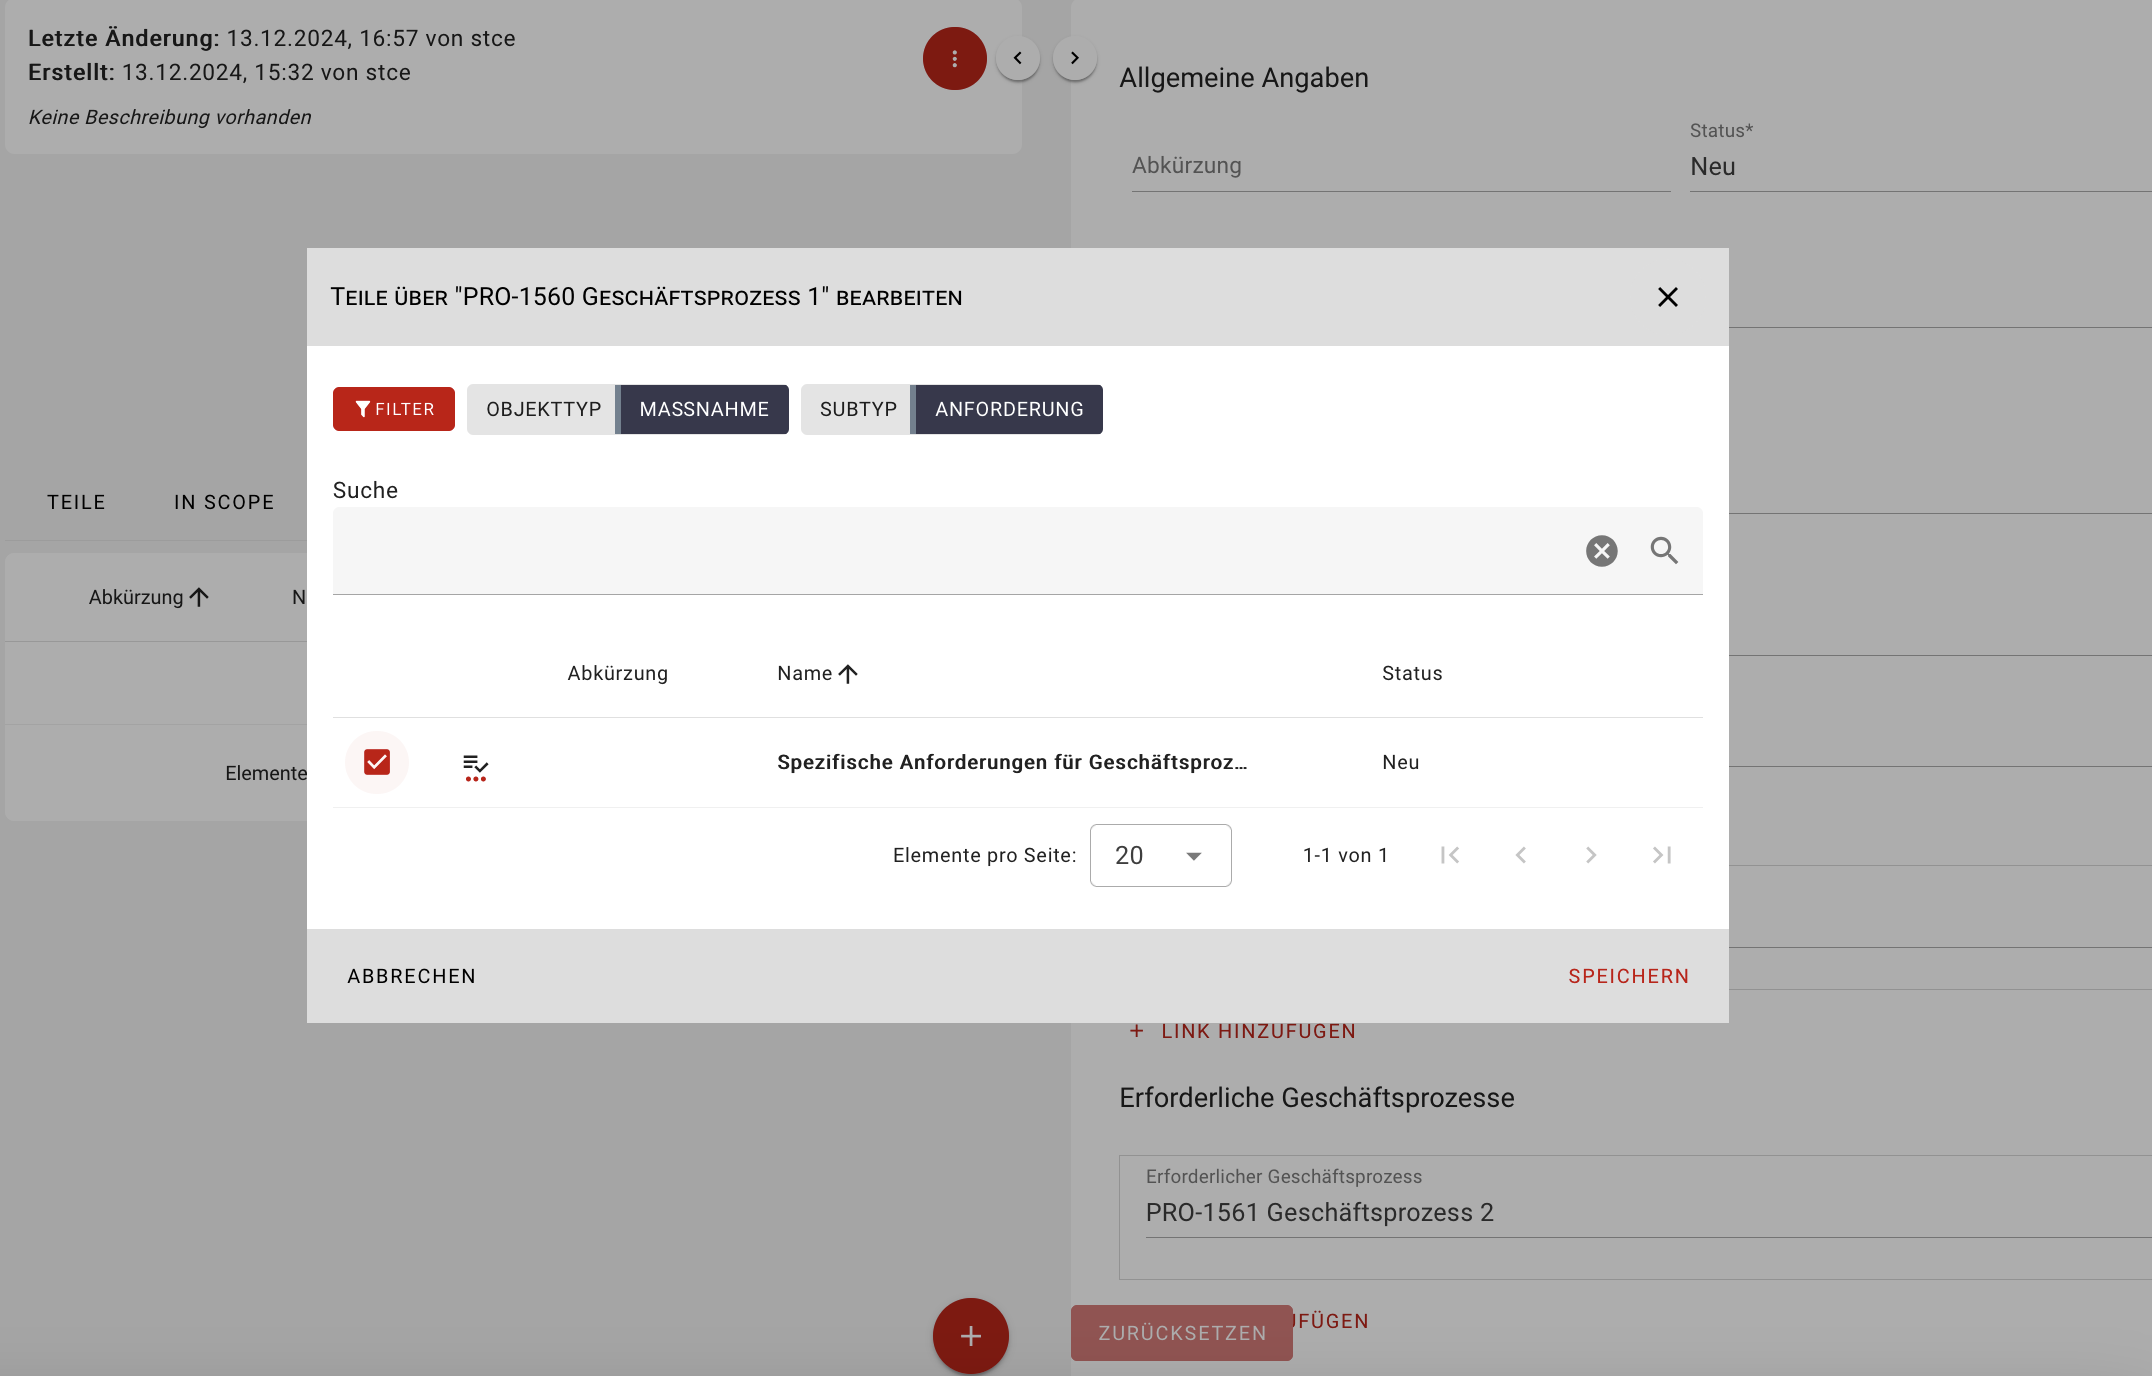Click previous page arrow in pagination
Screen dimensions: 2152x1376
pos(1521,855)
